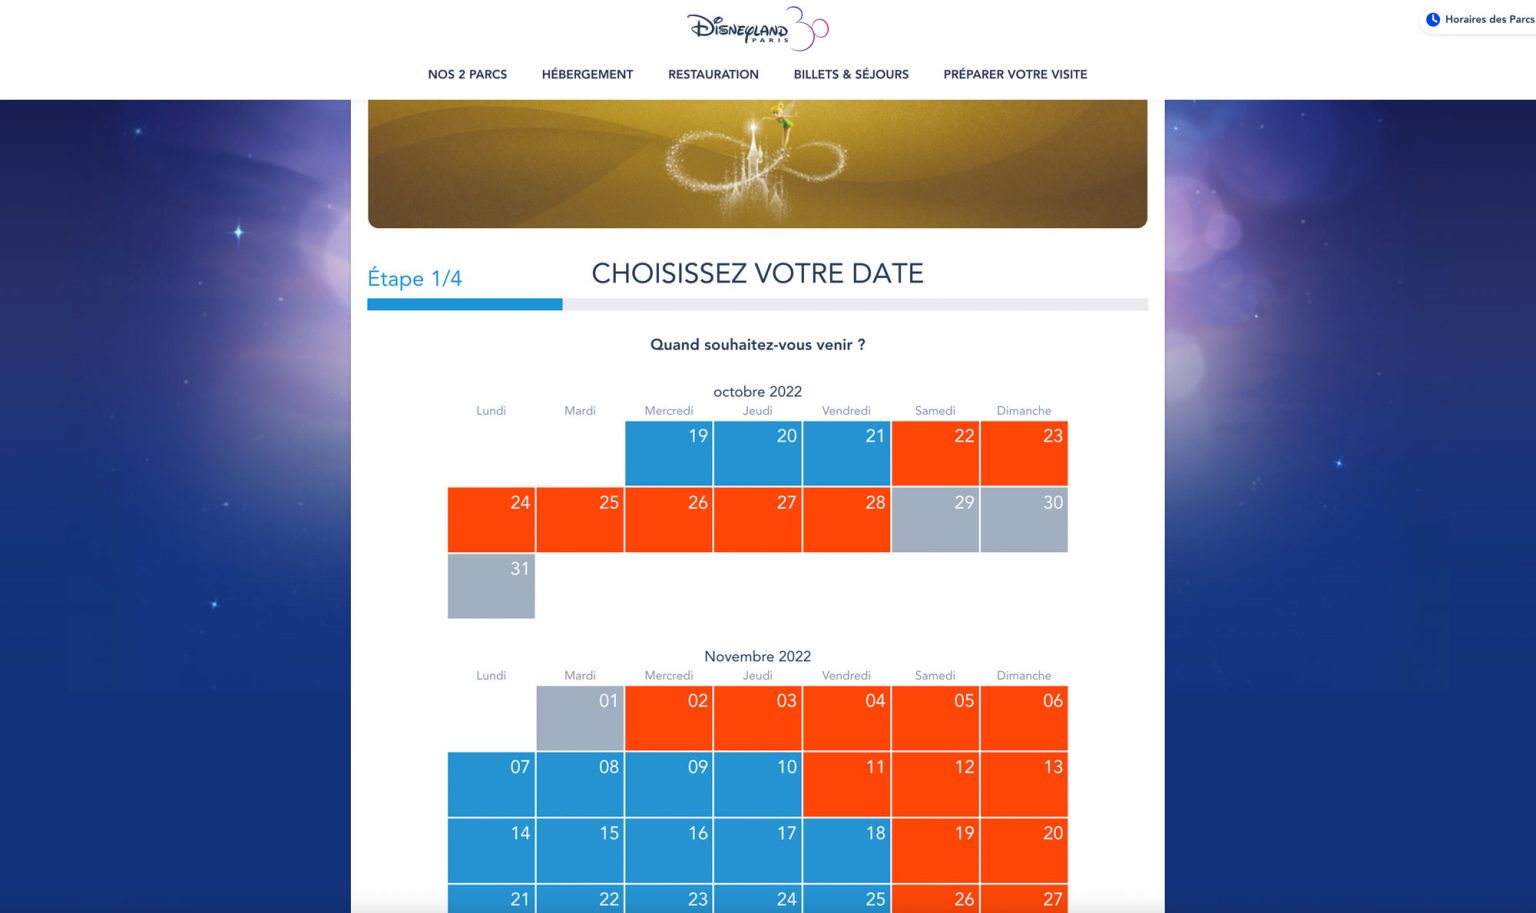Select October 19 in the calendar

[x=669, y=454]
